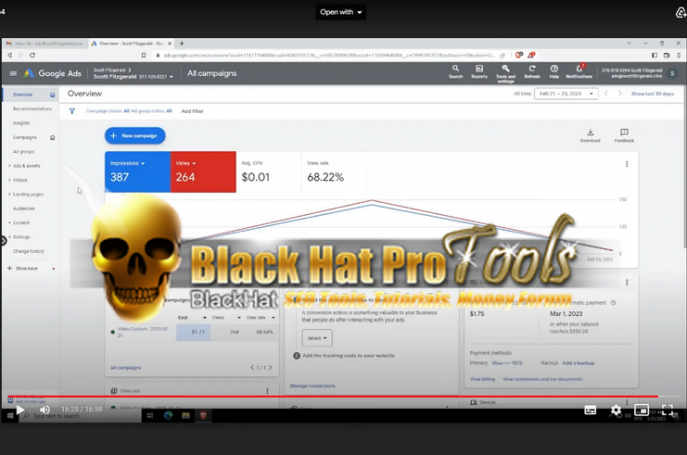Open a new browser tab with plus
This screenshot has width=687, height=455.
[181, 43]
